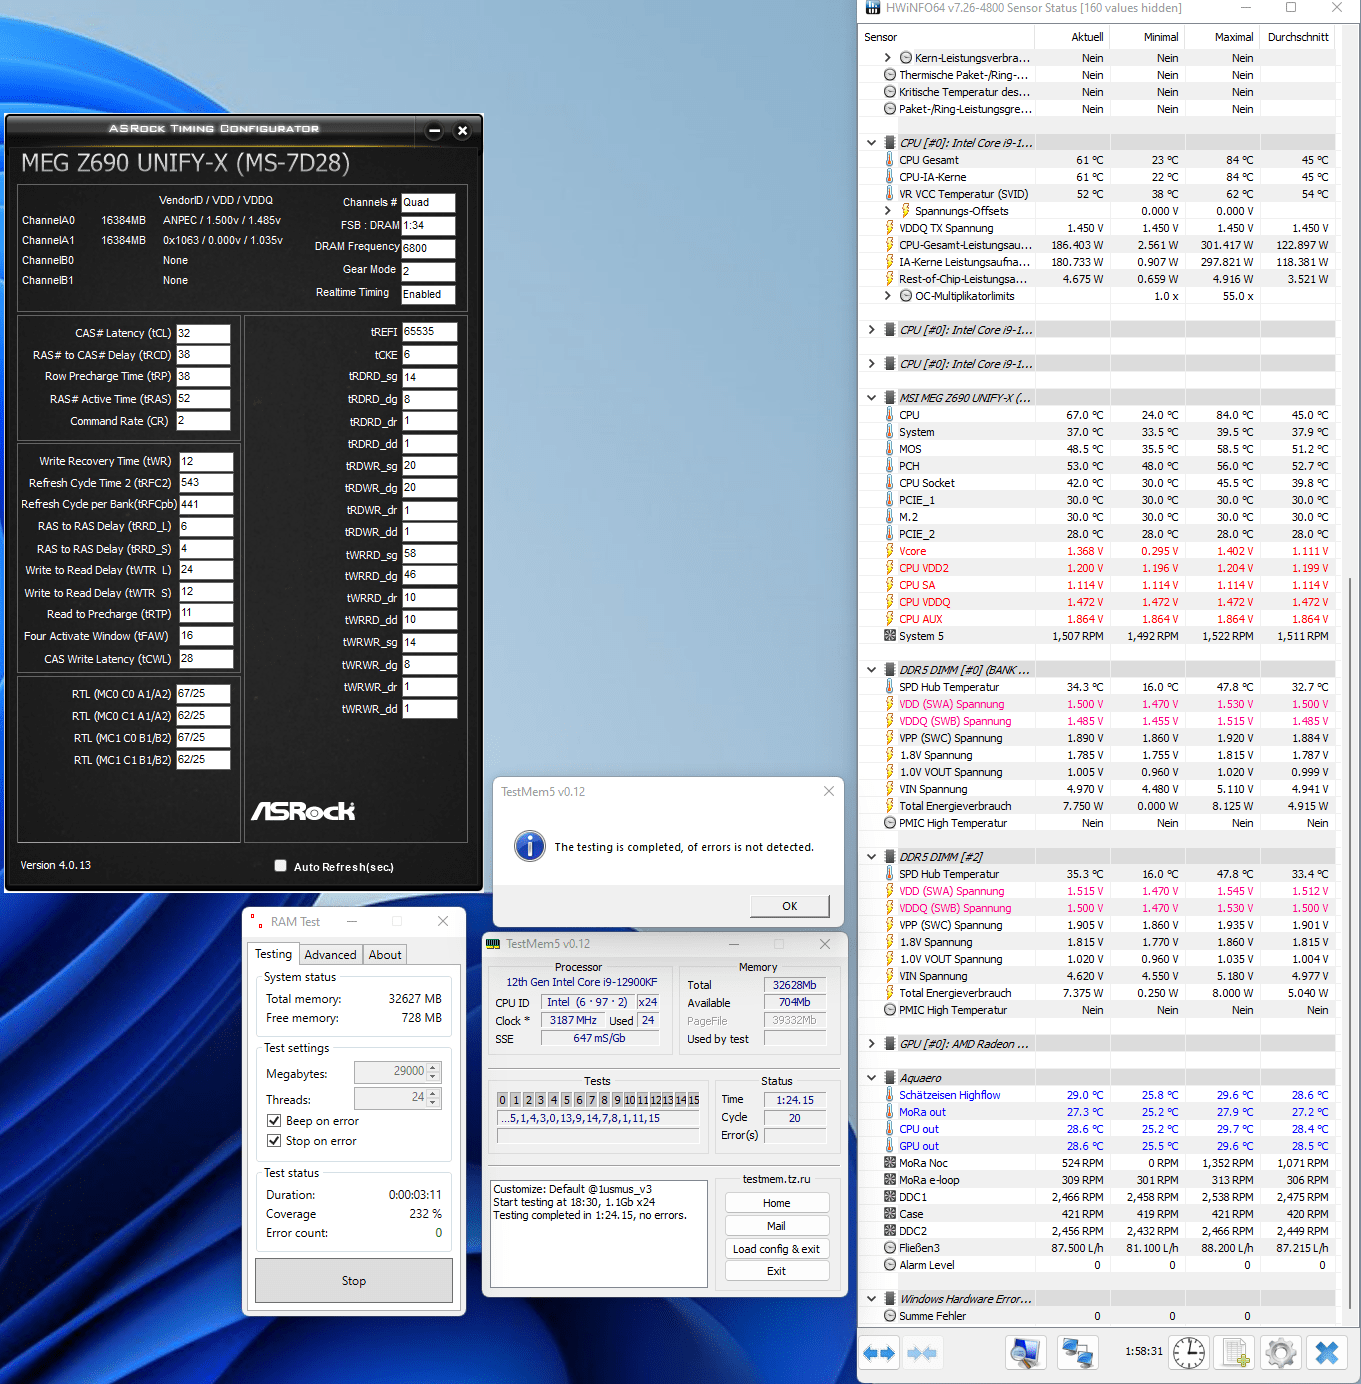This screenshot has height=1384, width=1361.
Task: Click the Summe Fehler circle icon
Action: 889,1316
